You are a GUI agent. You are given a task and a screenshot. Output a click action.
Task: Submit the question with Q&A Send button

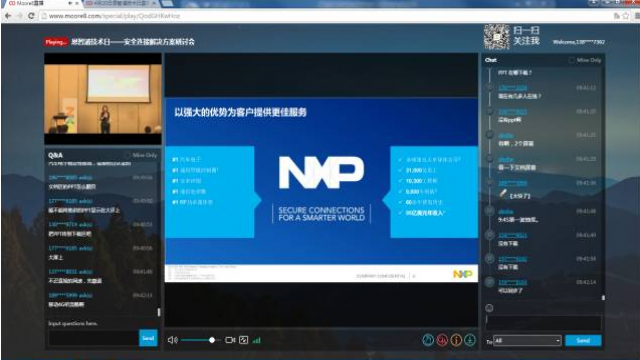[x=148, y=338]
